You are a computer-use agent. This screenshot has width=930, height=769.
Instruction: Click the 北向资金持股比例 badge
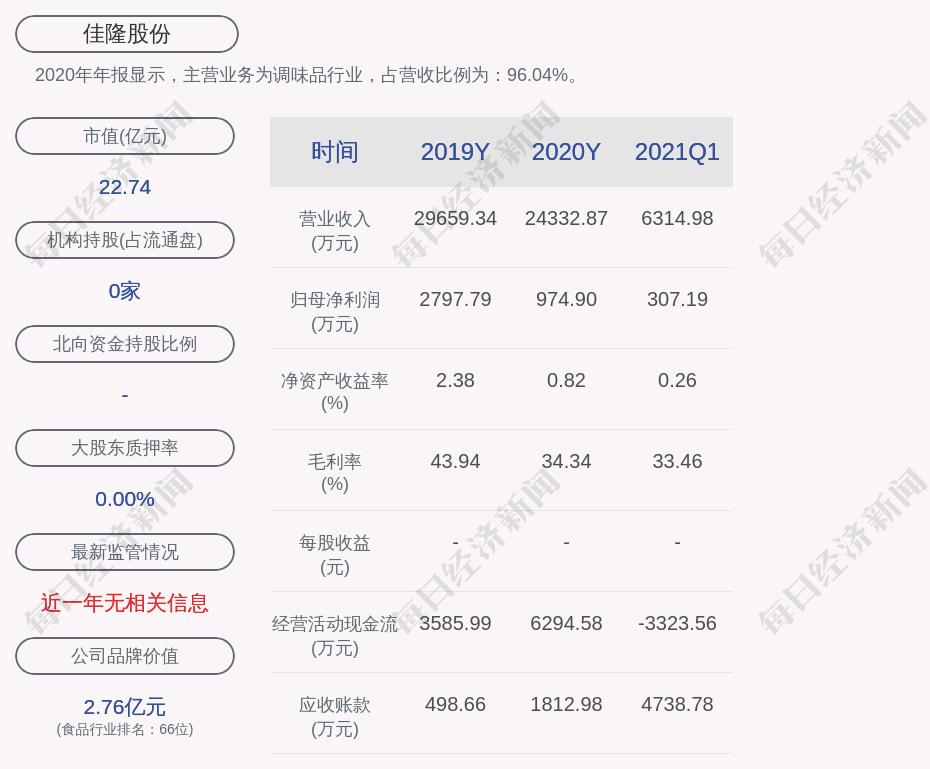pyautogui.click(x=124, y=344)
